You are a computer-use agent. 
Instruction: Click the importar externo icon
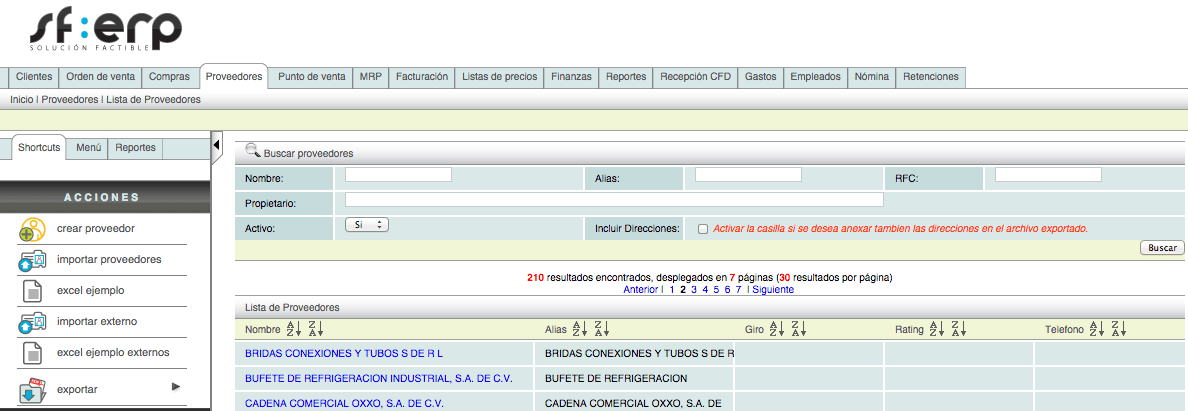[32, 322]
